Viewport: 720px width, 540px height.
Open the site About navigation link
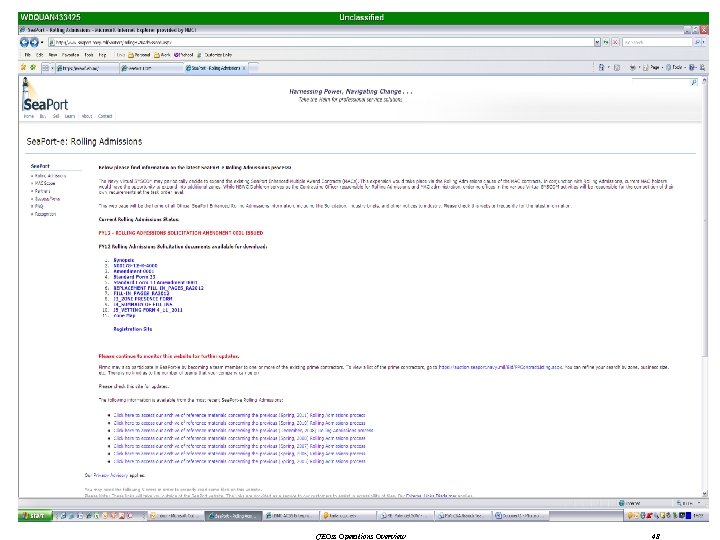tap(87, 116)
